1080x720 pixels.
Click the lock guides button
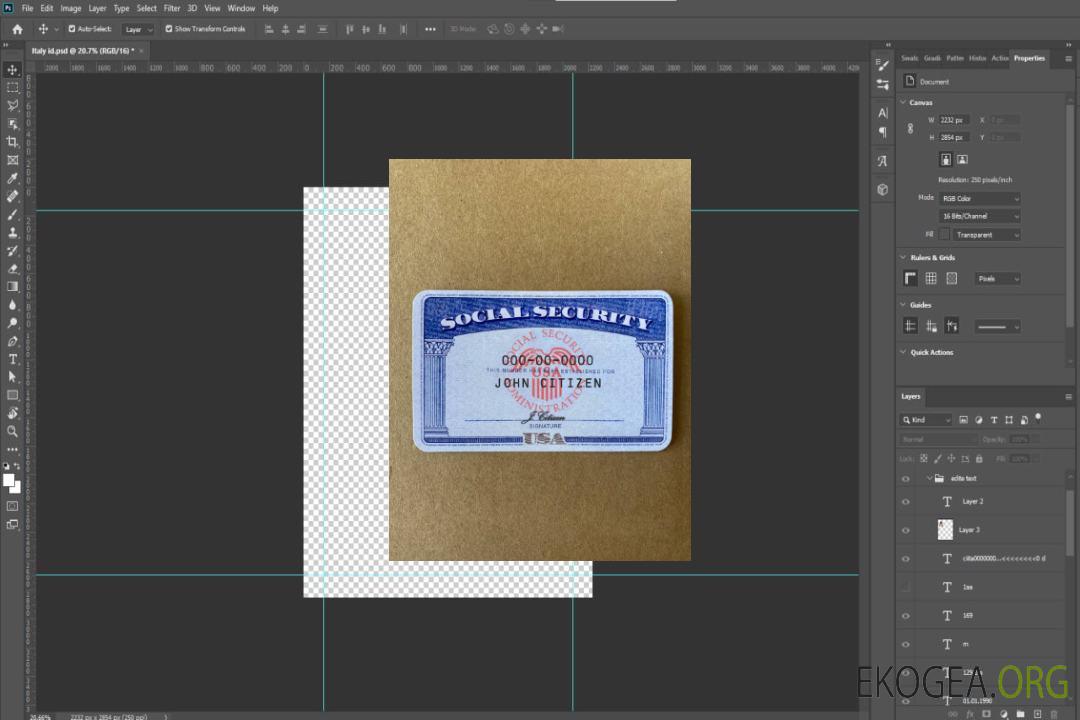931,326
